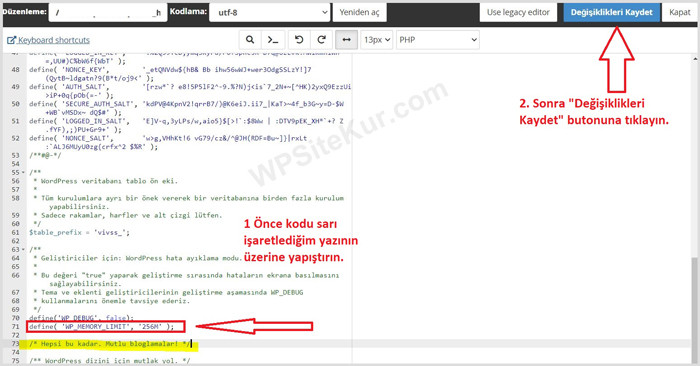The image size is (700, 366).
Task: Redo the edit with the redo arrow
Action: (321, 40)
